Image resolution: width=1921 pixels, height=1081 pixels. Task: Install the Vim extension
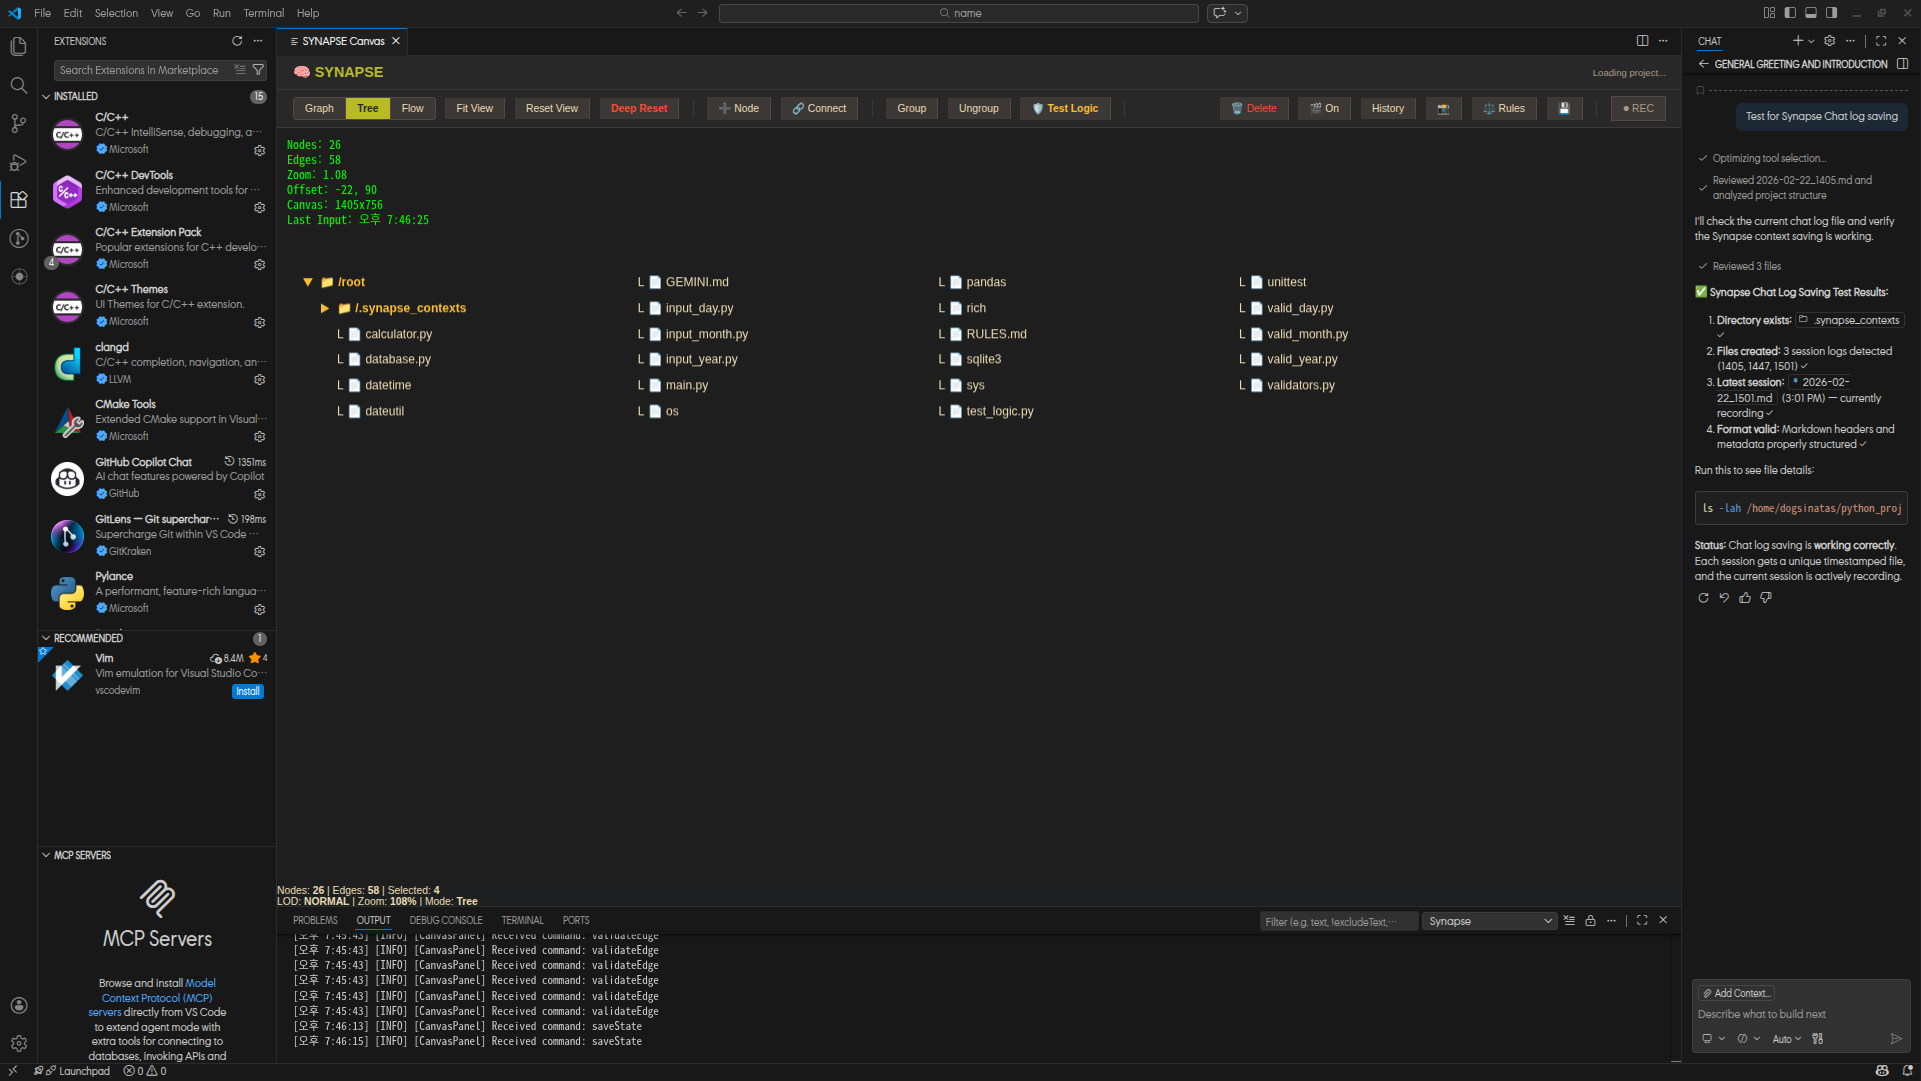click(x=248, y=692)
